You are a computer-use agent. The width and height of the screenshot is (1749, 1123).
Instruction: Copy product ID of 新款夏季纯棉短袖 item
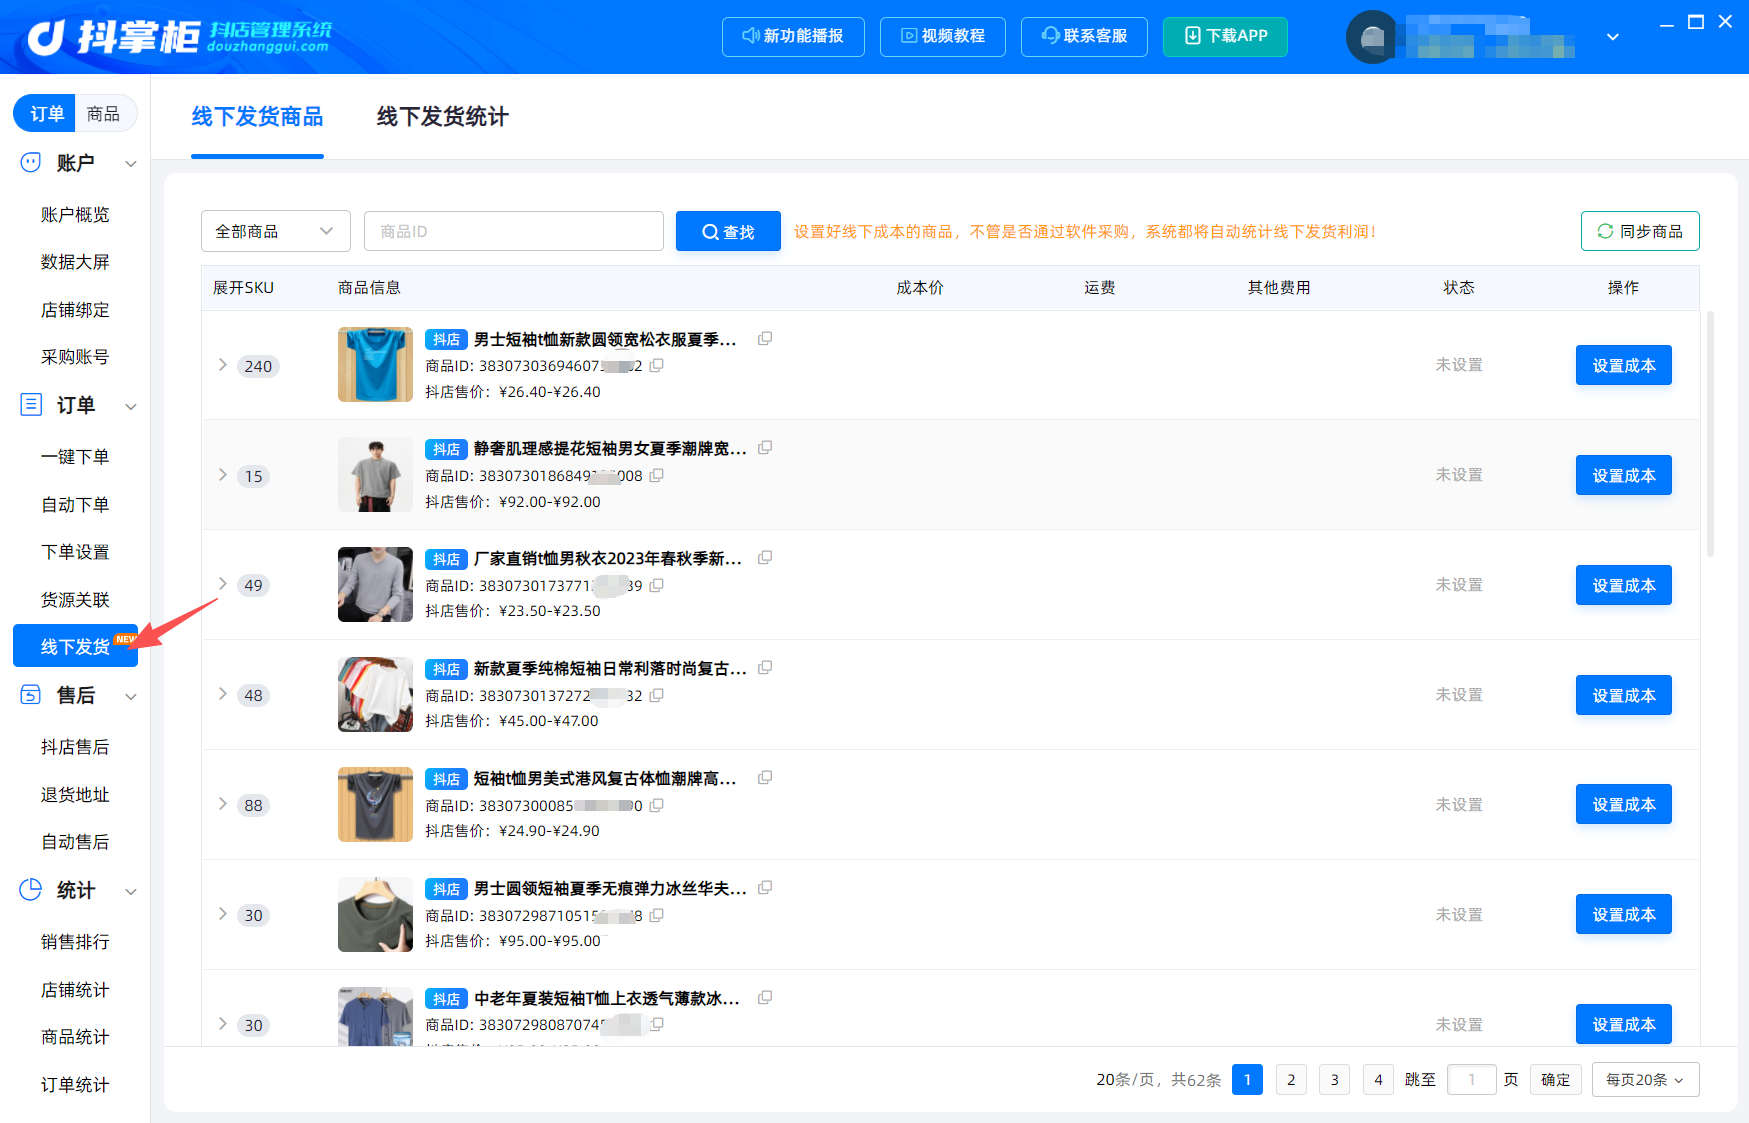tap(657, 696)
